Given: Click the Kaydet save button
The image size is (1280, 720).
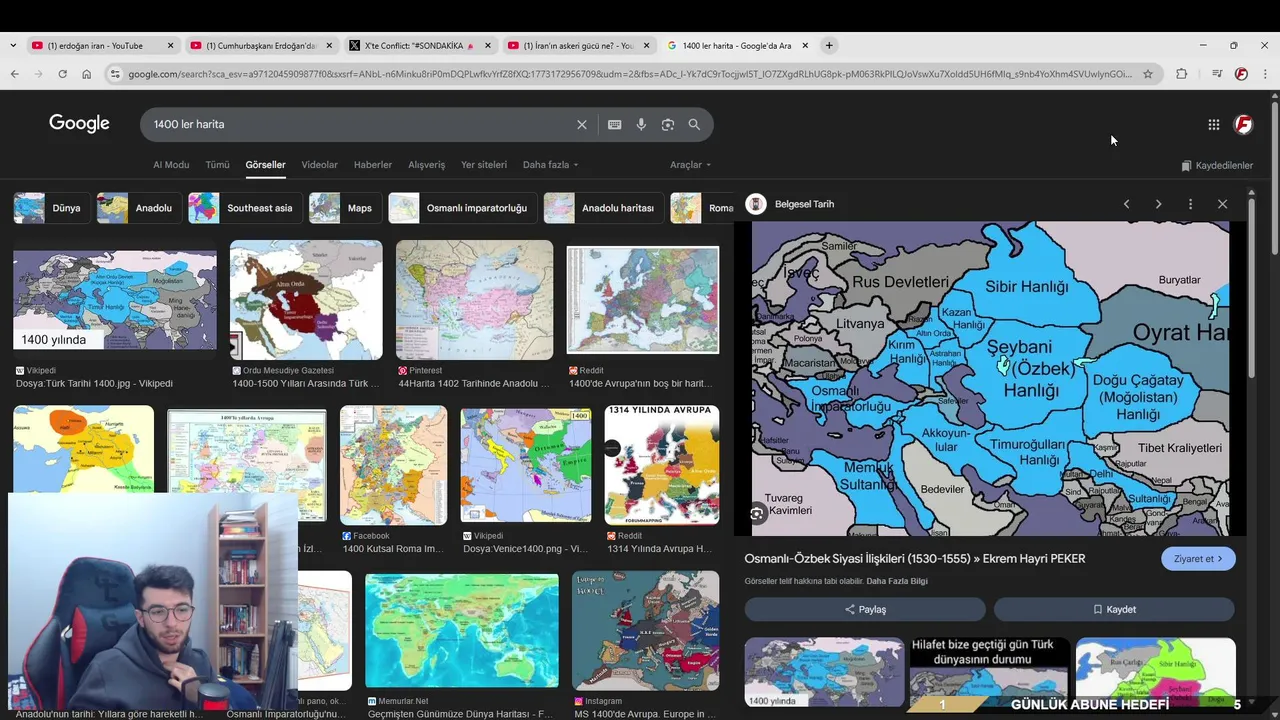Looking at the screenshot, I should point(1114,609).
